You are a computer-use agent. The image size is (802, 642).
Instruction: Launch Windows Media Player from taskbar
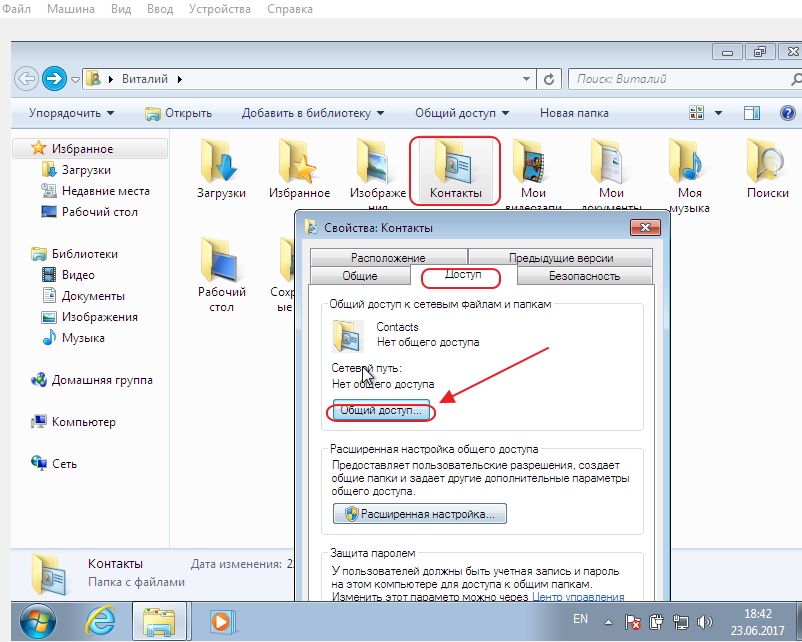coord(222,622)
